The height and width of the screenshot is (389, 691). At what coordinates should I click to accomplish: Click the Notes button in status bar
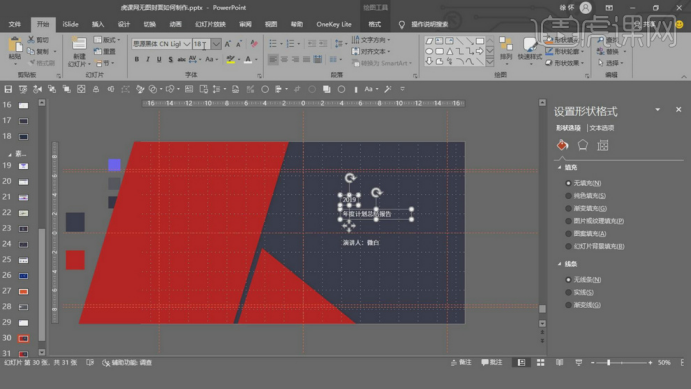coord(461,363)
